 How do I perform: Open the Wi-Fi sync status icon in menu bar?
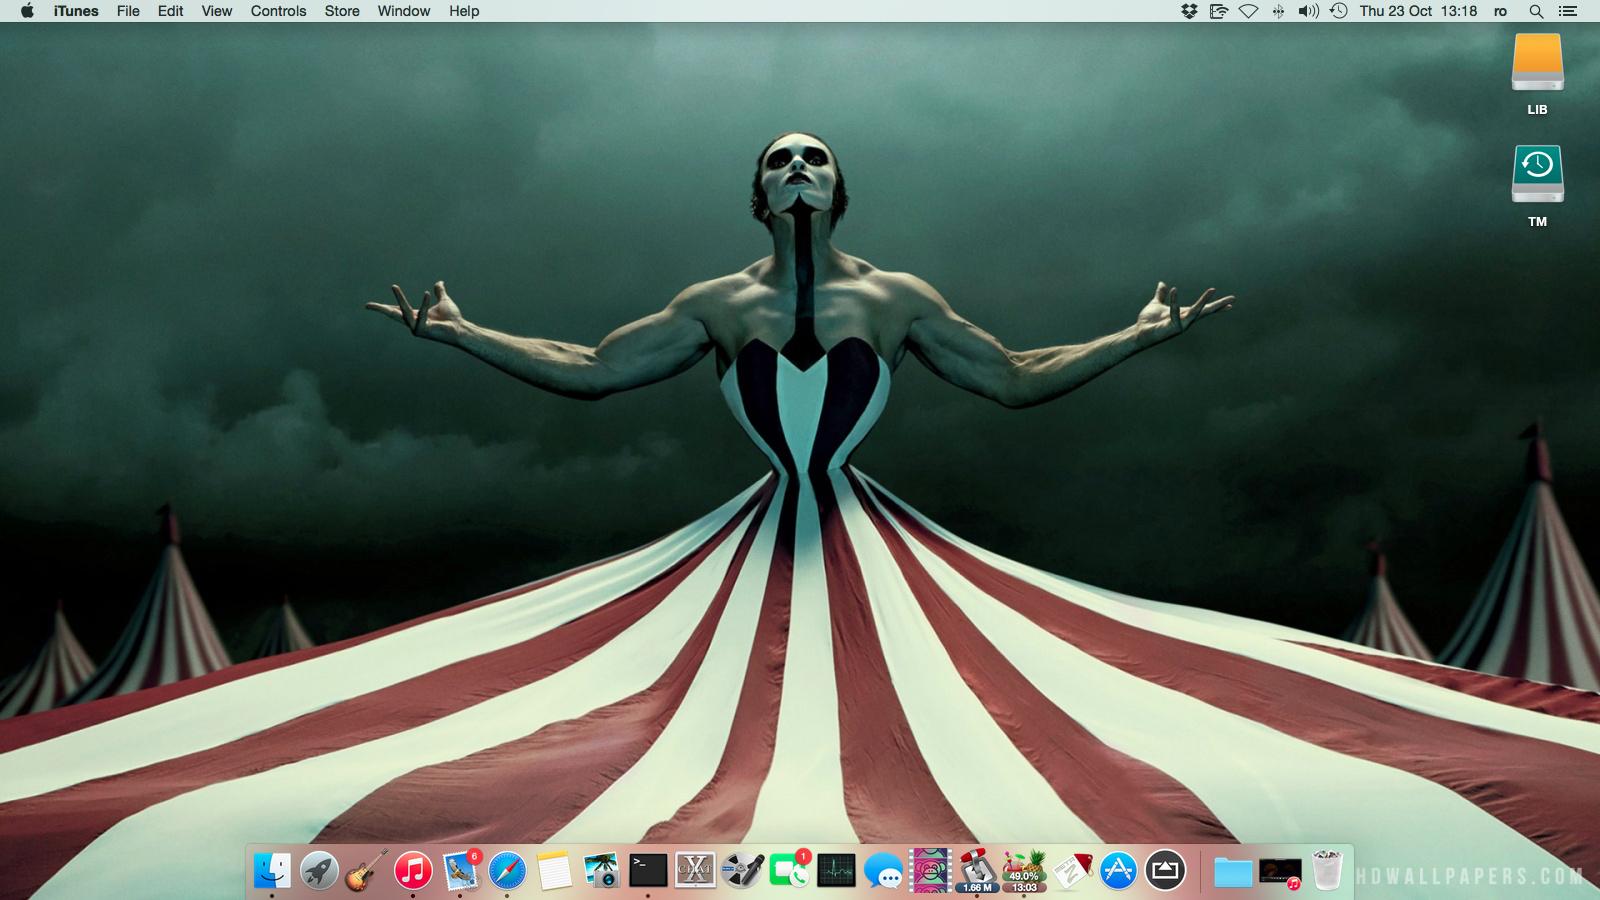1218,11
